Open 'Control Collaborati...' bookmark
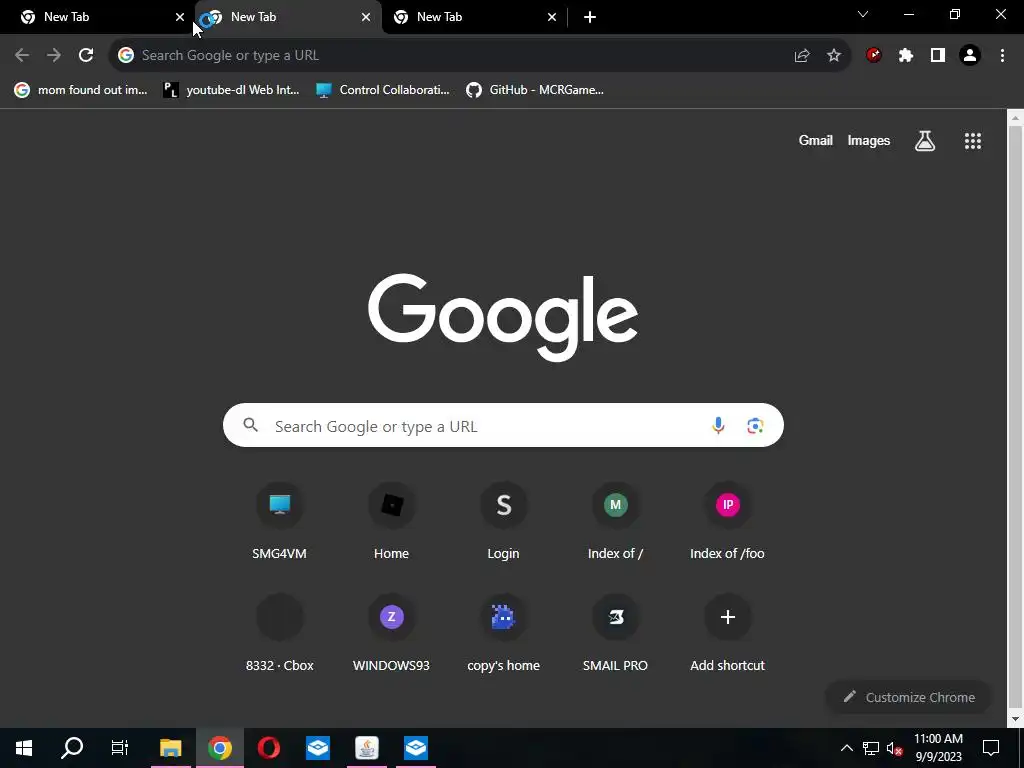This screenshot has height=768, width=1024. click(x=383, y=90)
